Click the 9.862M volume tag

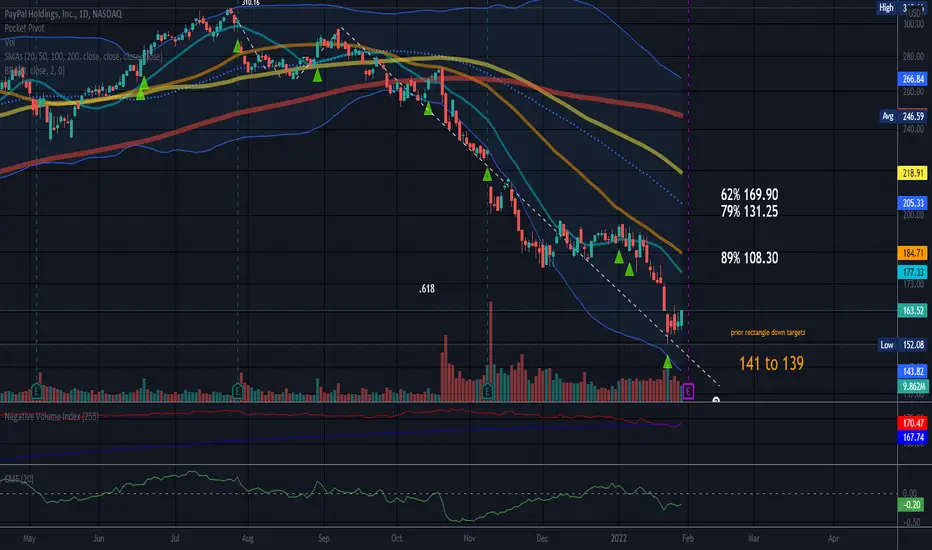point(913,386)
